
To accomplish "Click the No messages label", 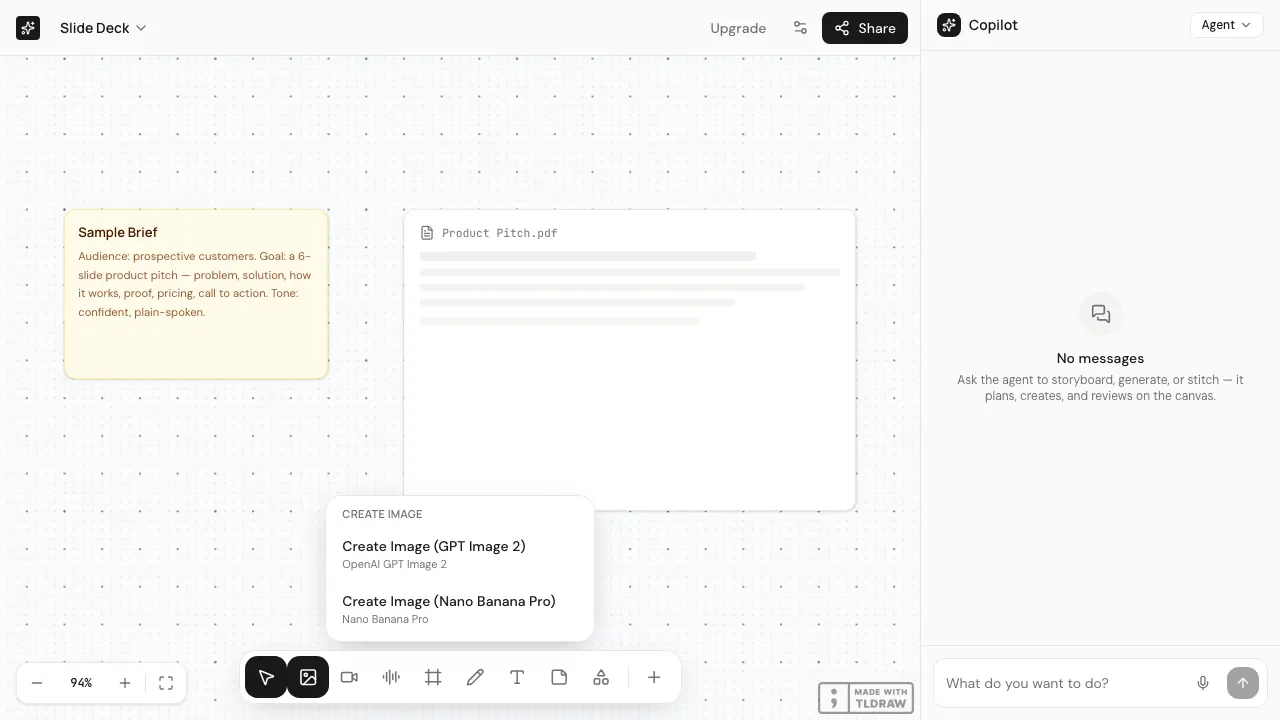I will [1100, 358].
